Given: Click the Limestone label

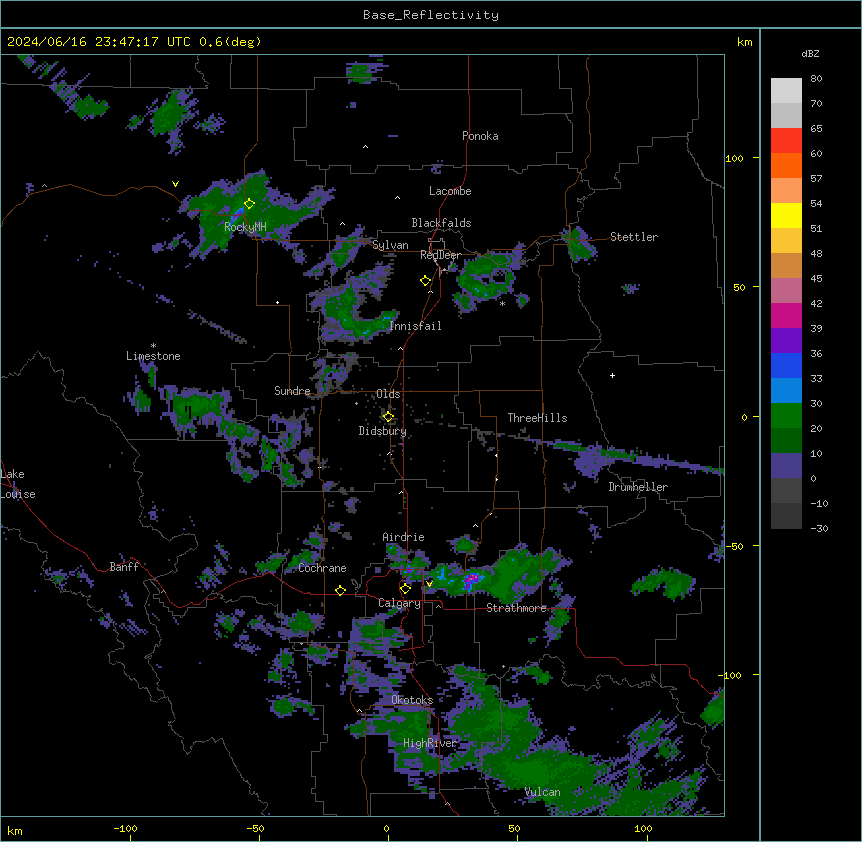Looking at the screenshot, I should [153, 356].
